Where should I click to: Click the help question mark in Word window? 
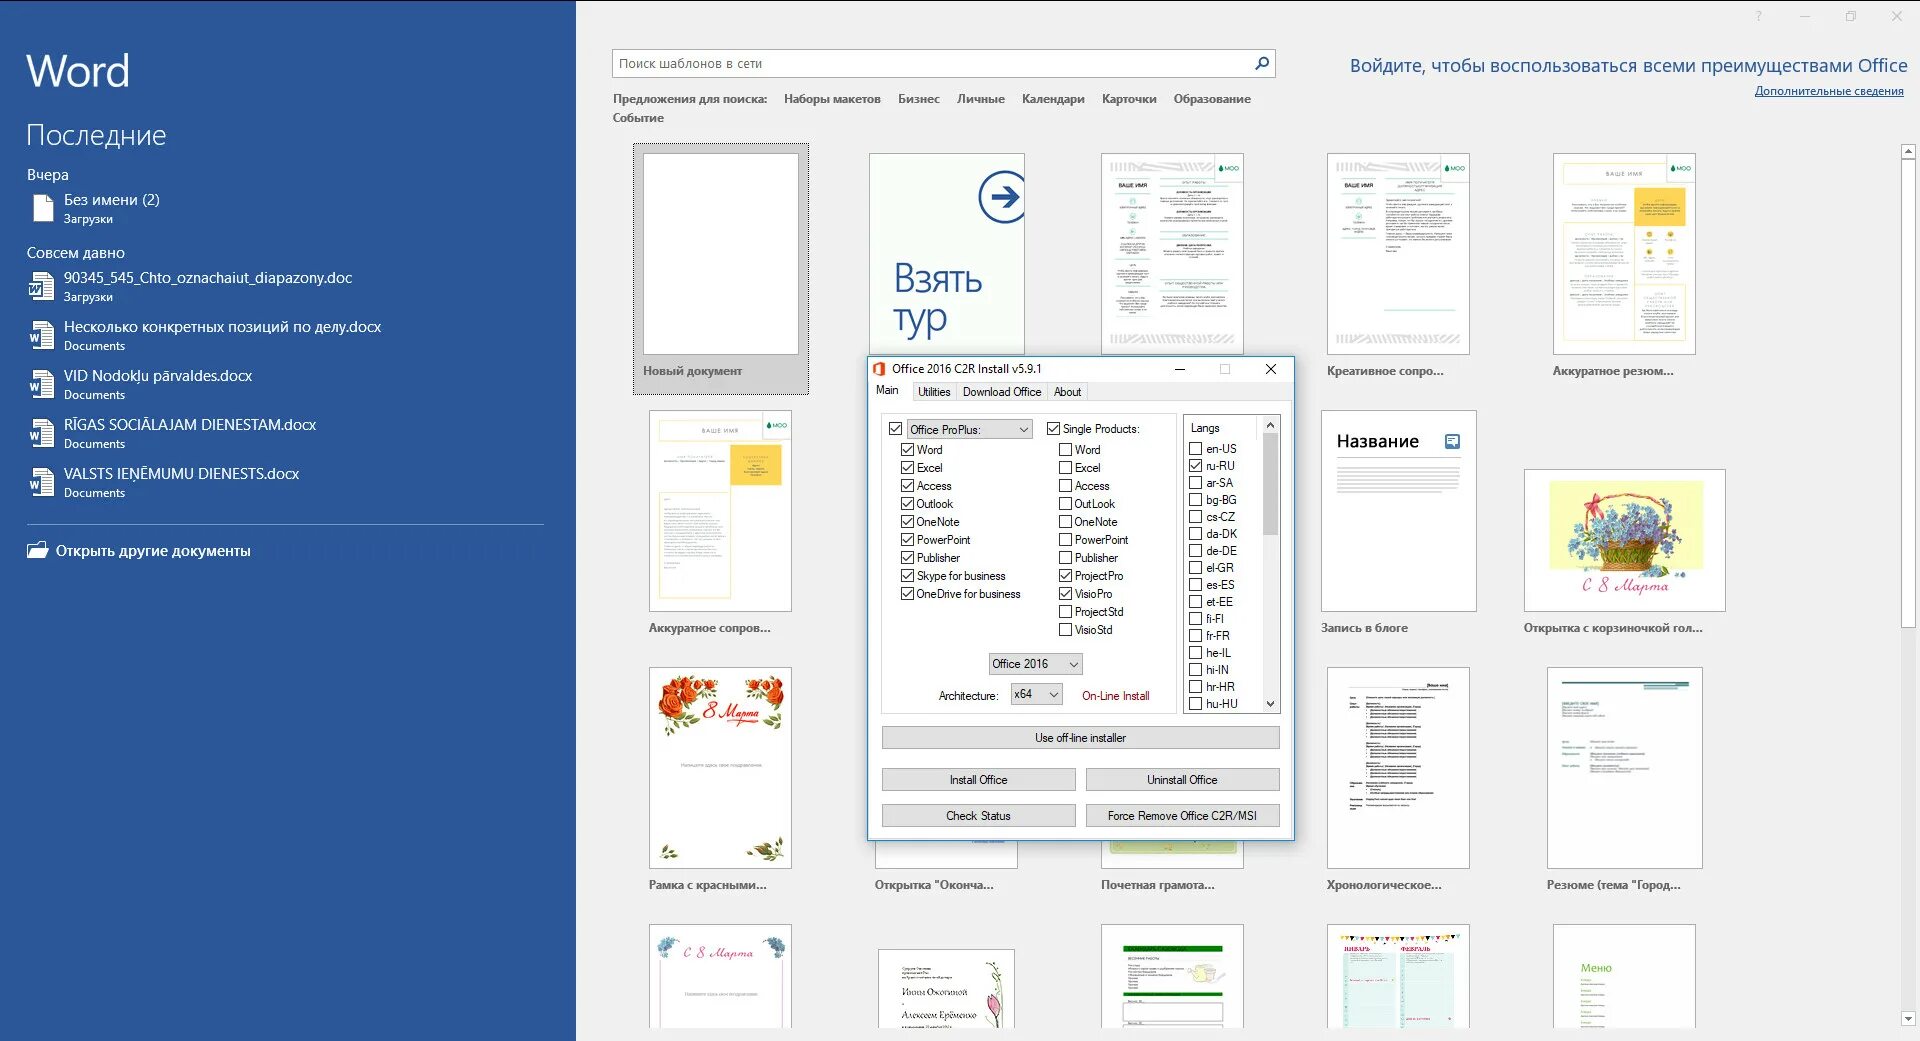pos(1758,16)
